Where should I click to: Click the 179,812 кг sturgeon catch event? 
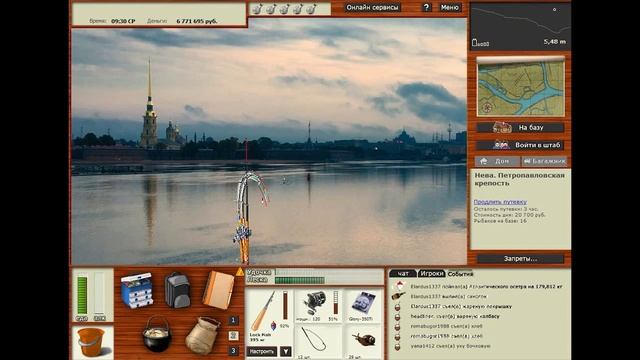(486, 287)
